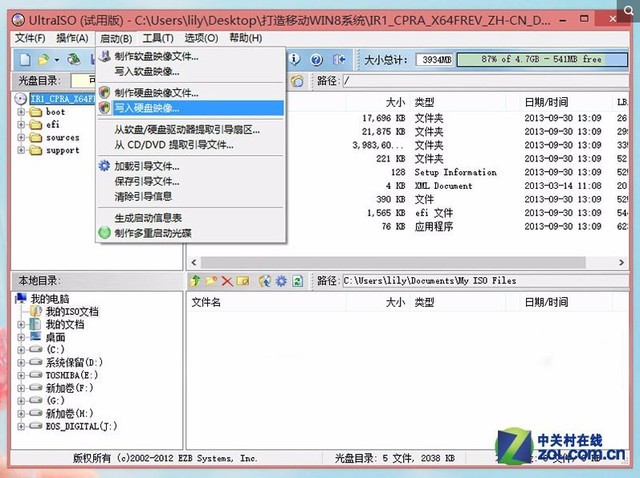Click the 我的ISO文档 folder icon
This screenshot has height=478, width=640.
[x=36, y=311]
